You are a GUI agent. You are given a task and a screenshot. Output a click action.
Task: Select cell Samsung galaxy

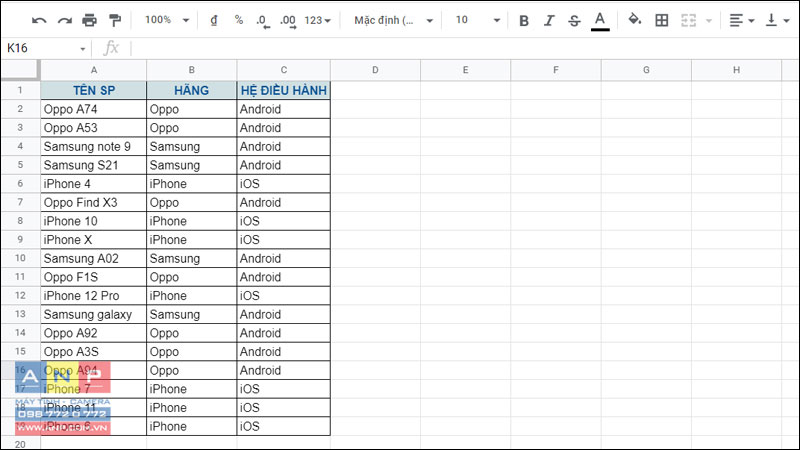[94, 314]
